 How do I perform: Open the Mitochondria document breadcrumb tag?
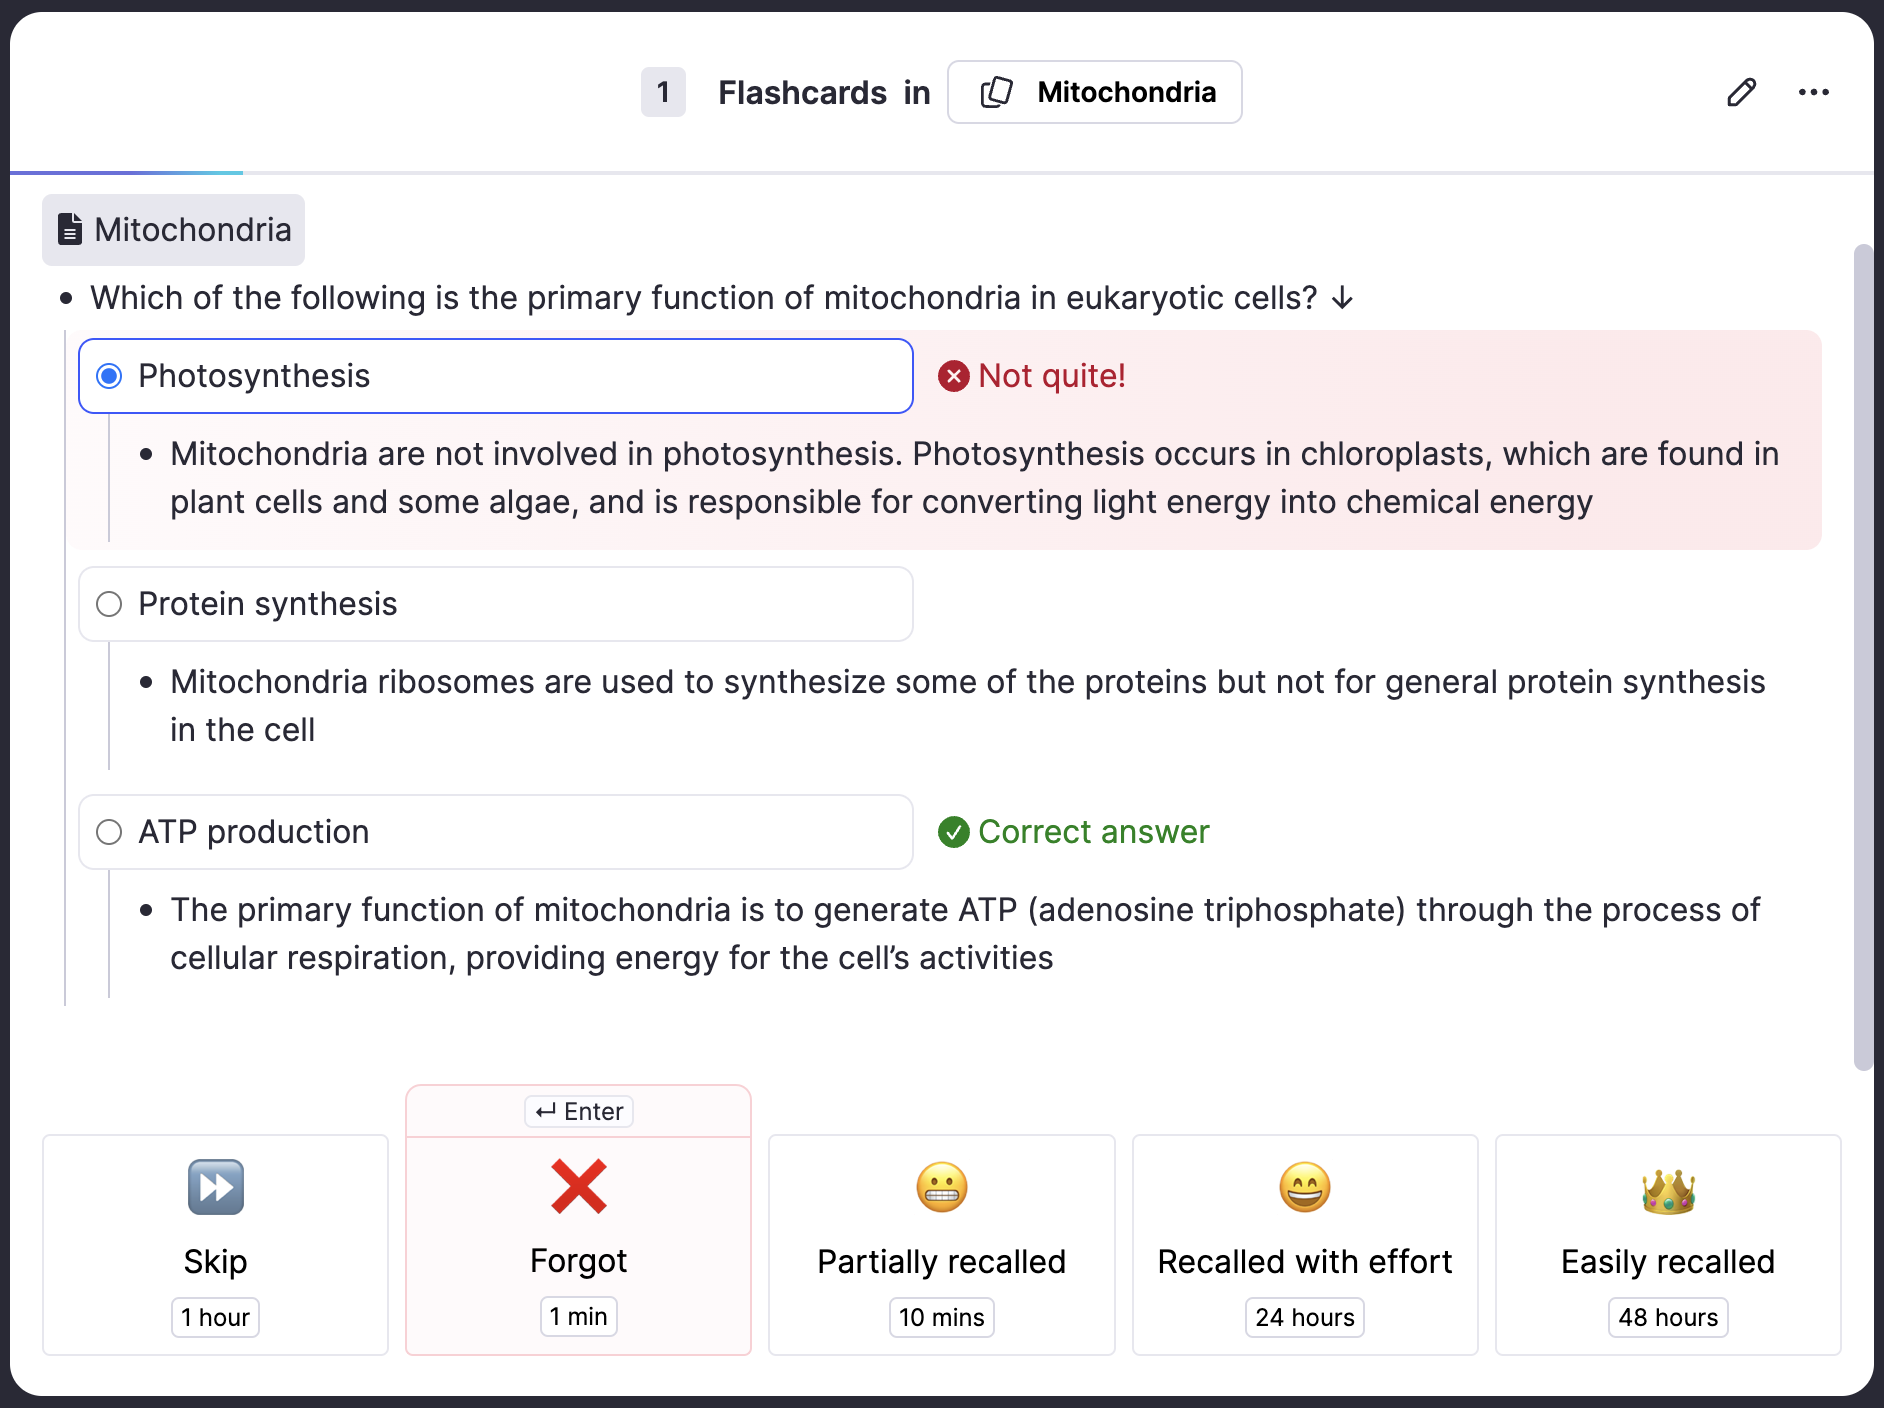(x=173, y=230)
